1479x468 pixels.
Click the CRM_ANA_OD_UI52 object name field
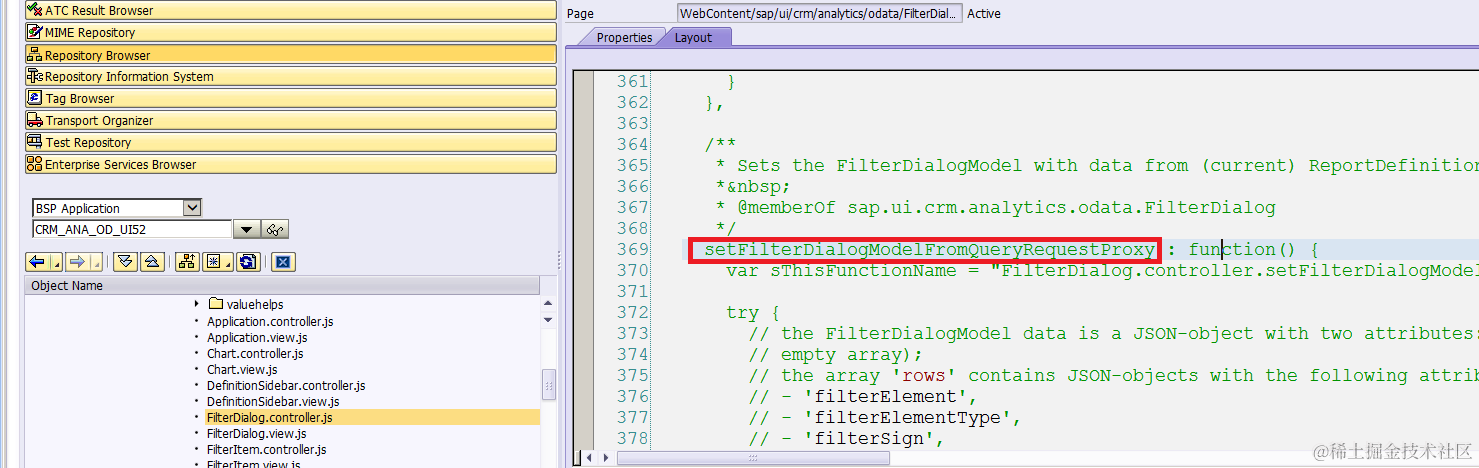point(131,229)
